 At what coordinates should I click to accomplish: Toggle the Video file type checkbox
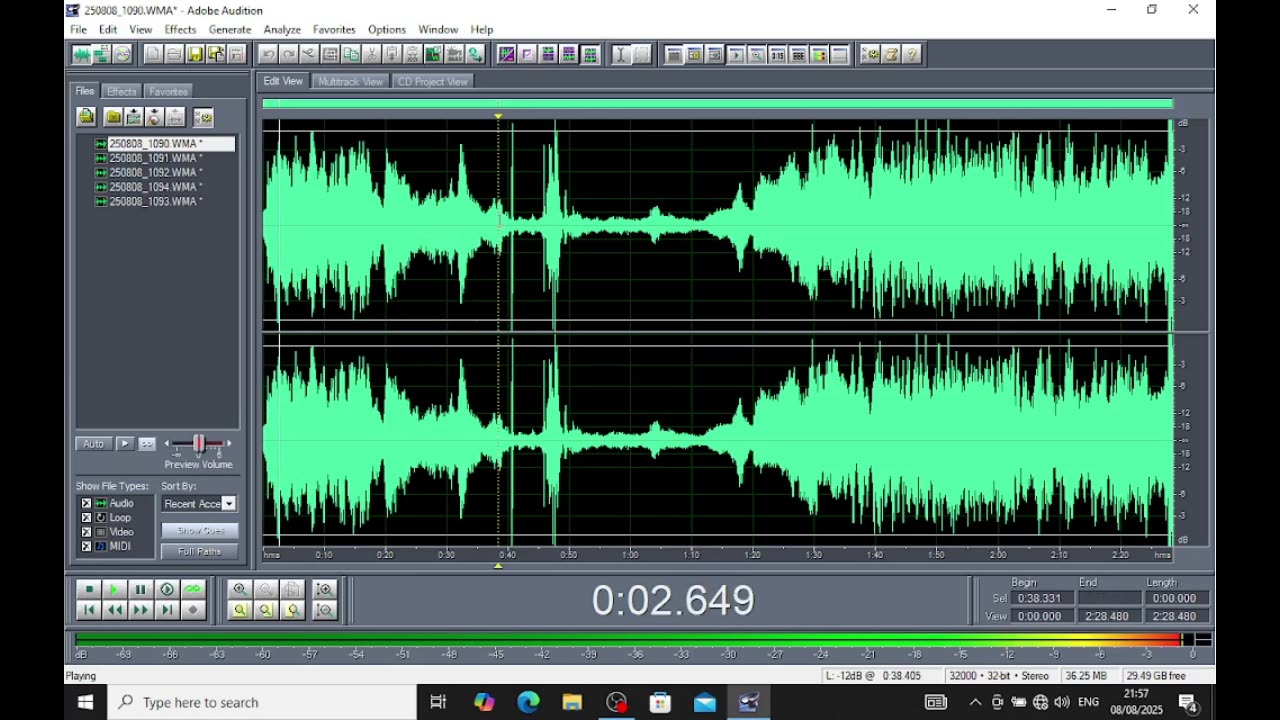[86, 532]
